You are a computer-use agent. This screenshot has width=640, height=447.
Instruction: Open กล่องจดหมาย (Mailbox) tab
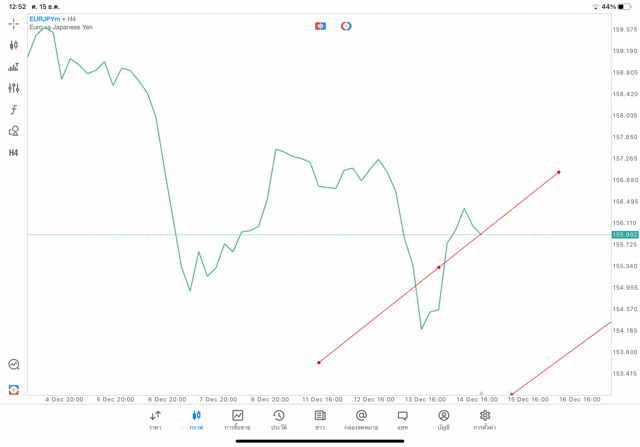click(x=361, y=420)
